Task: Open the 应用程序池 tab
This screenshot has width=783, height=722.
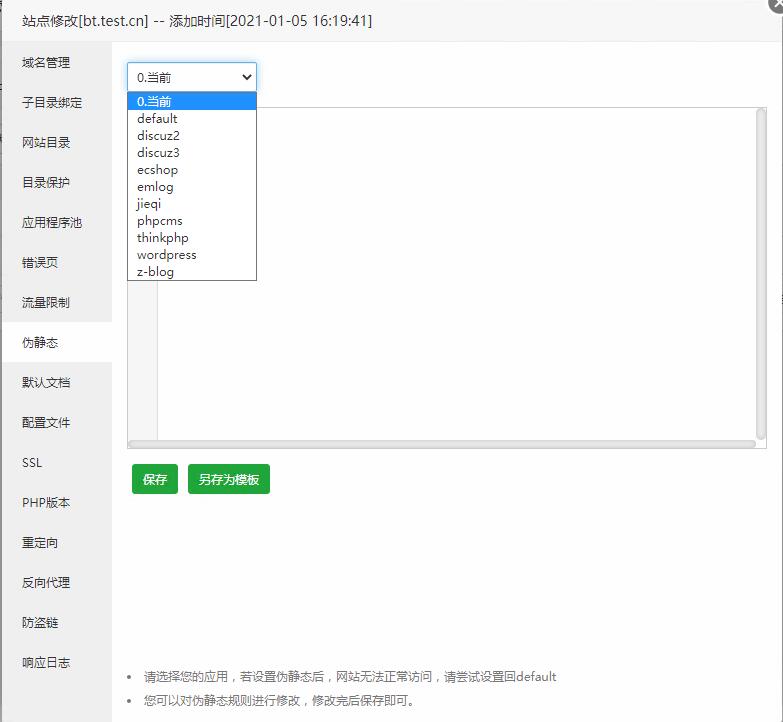Action: 57,222
